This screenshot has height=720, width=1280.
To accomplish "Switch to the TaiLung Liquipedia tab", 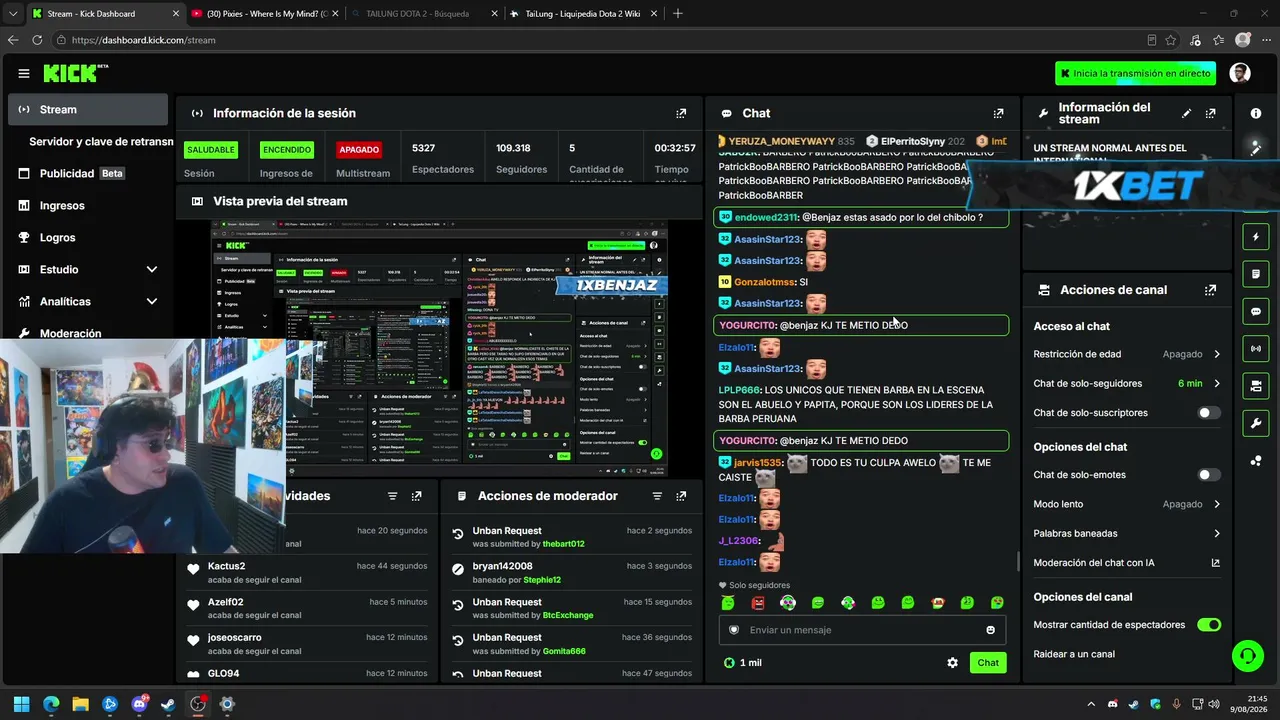I will point(582,14).
